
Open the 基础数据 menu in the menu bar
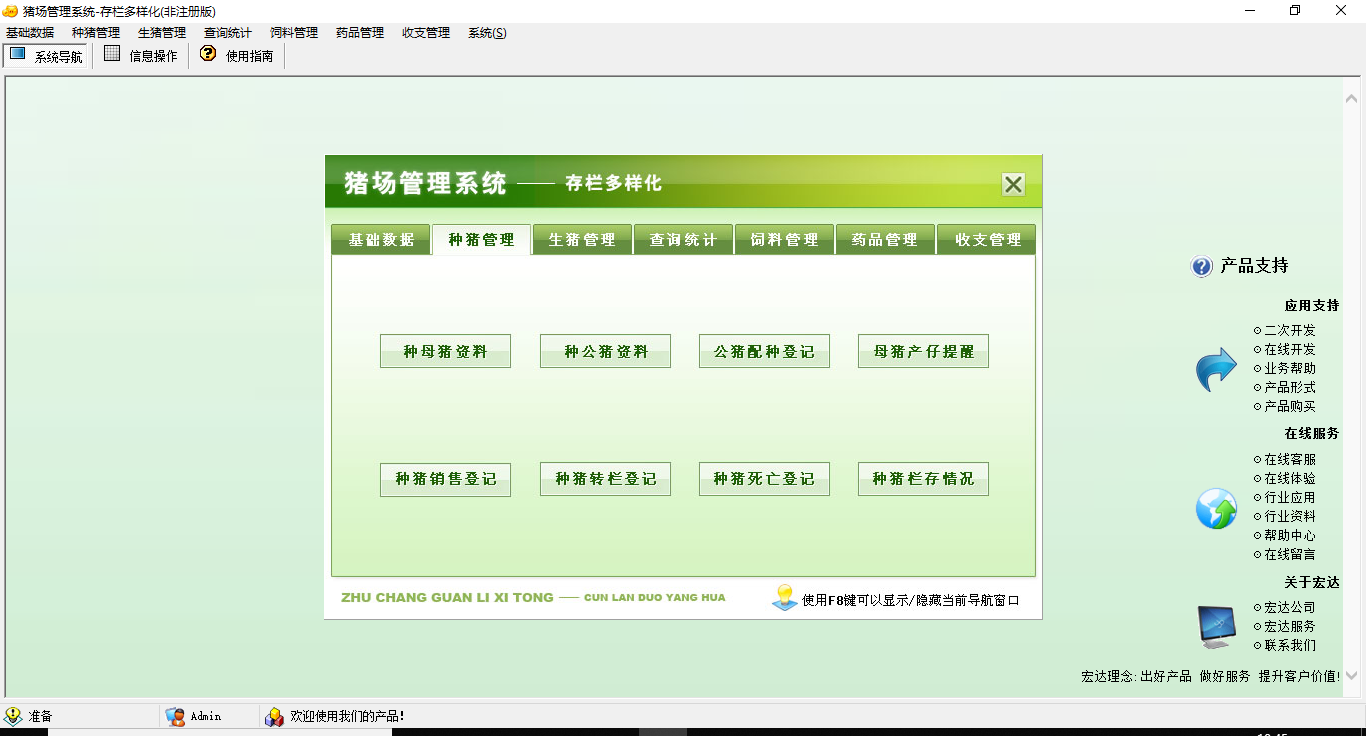(x=30, y=33)
